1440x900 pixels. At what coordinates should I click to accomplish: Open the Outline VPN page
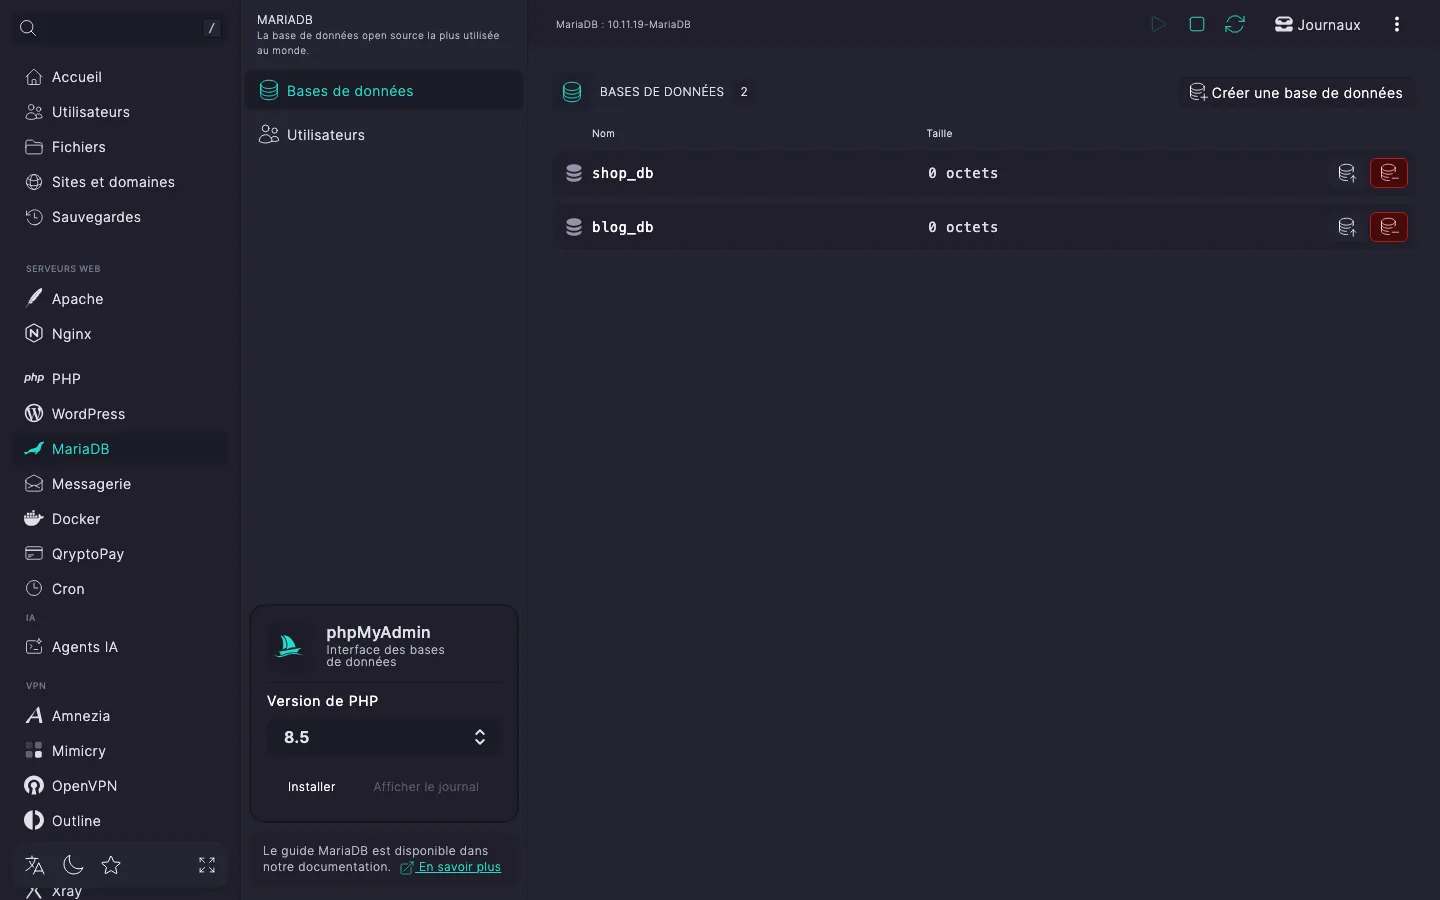point(120,821)
